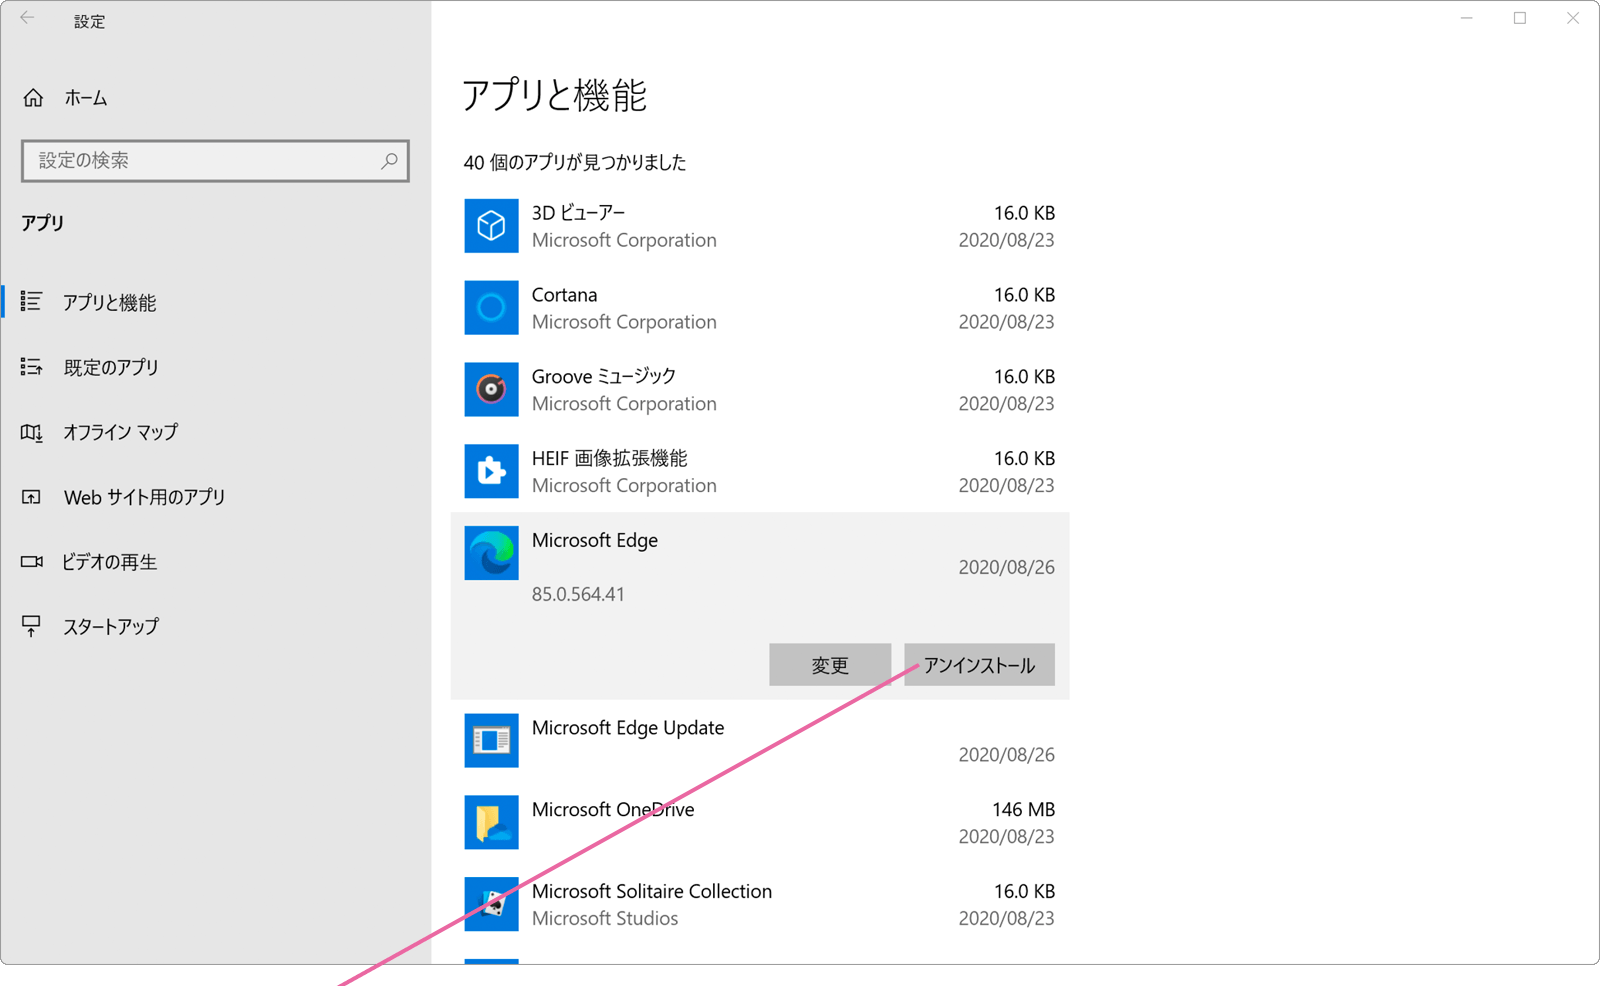Click the HEIF 画像拡張機能 app icon

click(x=491, y=471)
